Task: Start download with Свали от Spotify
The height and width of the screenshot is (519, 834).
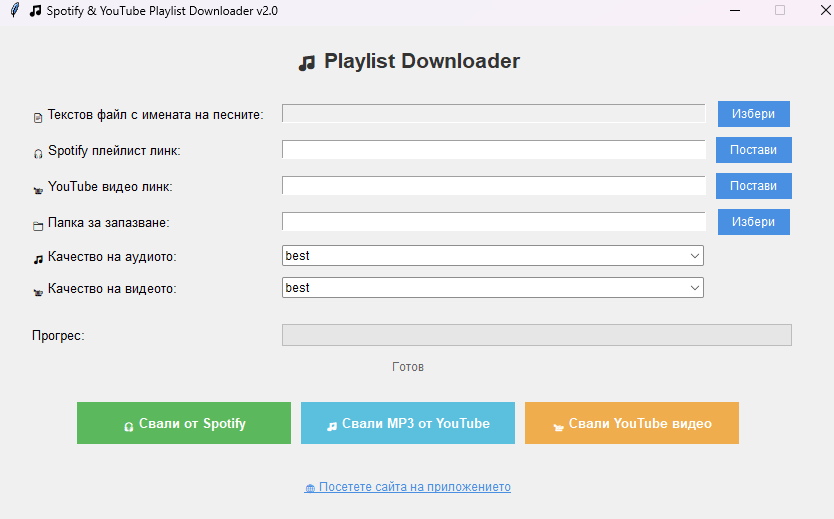Action: point(184,423)
